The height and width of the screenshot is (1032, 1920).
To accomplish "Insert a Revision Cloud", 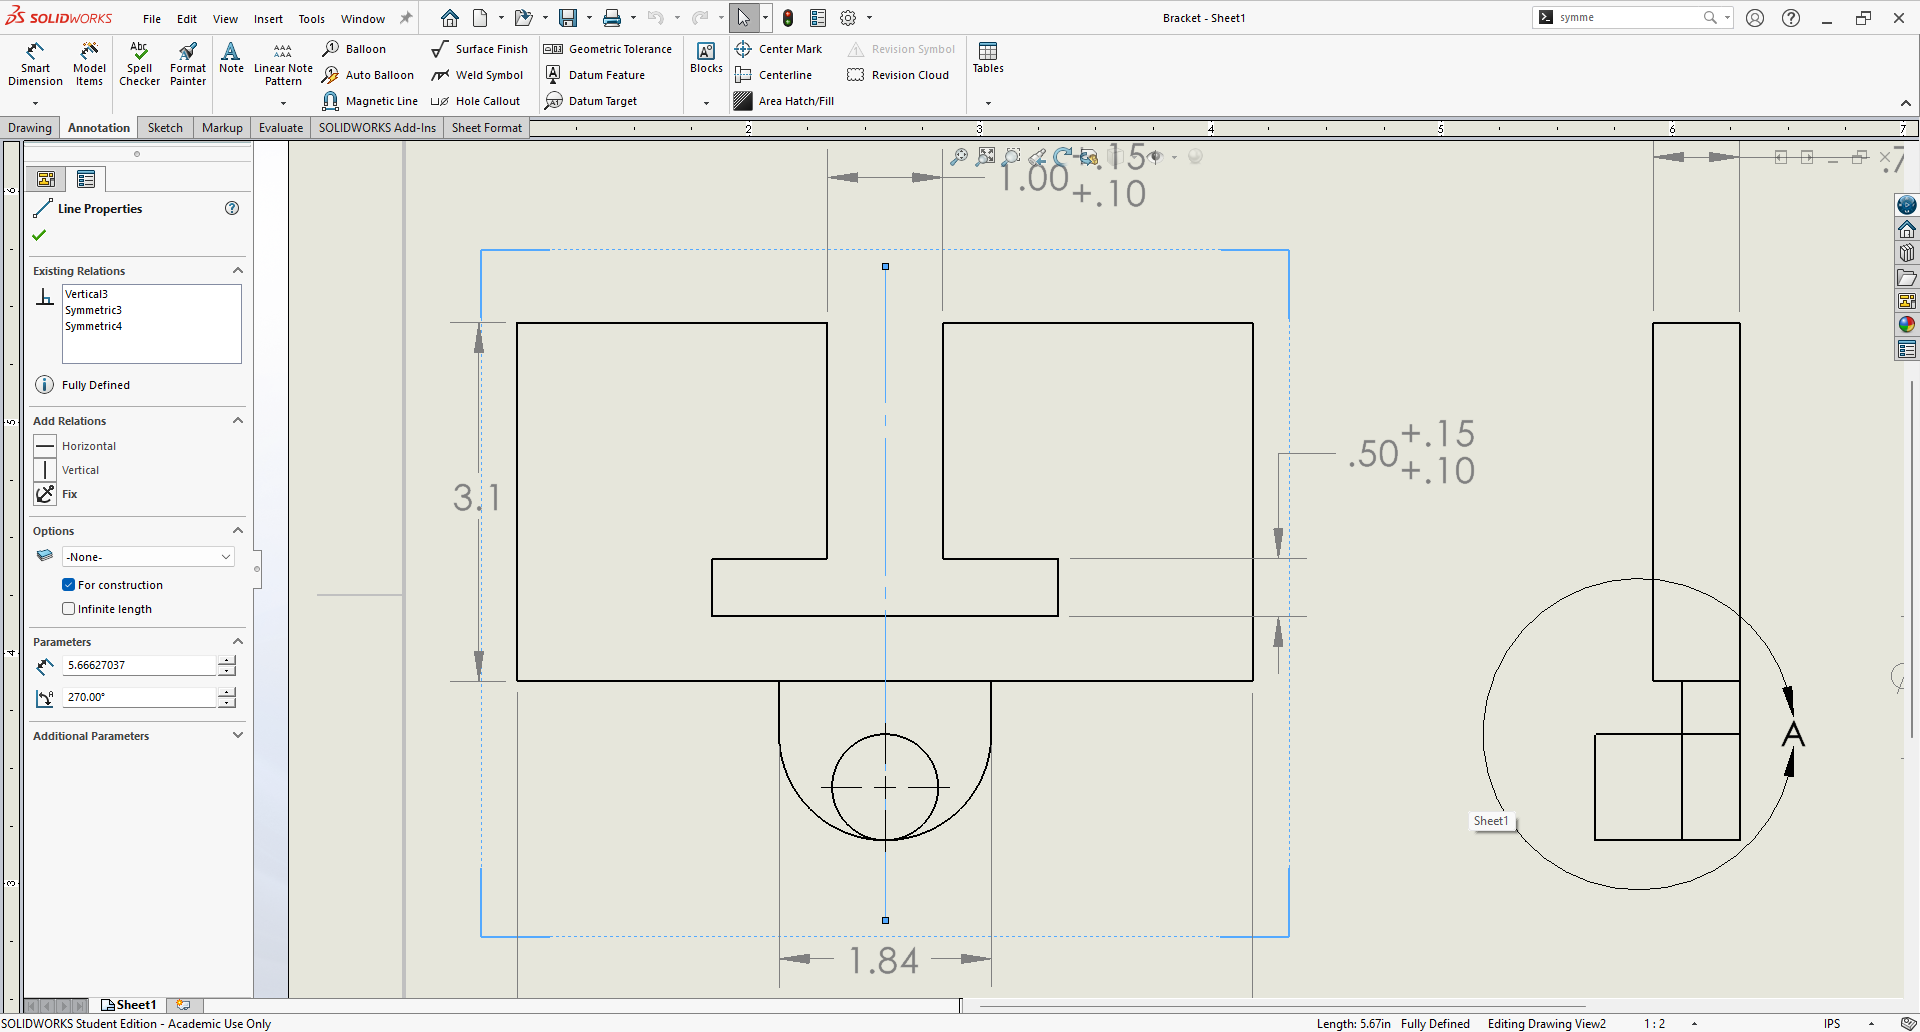I will (898, 75).
